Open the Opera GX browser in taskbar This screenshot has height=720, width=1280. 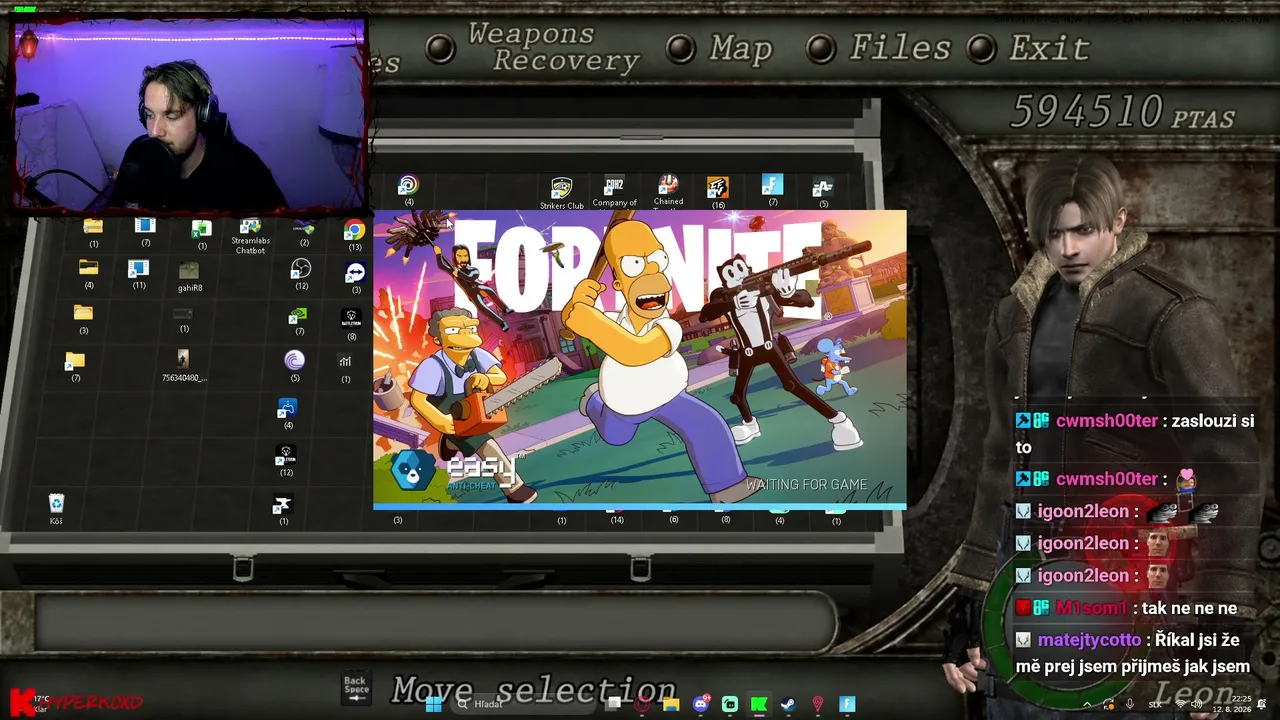pyautogui.click(x=642, y=704)
